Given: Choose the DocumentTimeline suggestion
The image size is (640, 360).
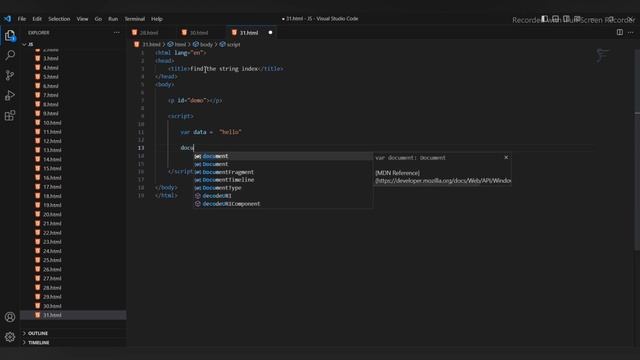Looking at the screenshot, I should [x=282, y=180].
